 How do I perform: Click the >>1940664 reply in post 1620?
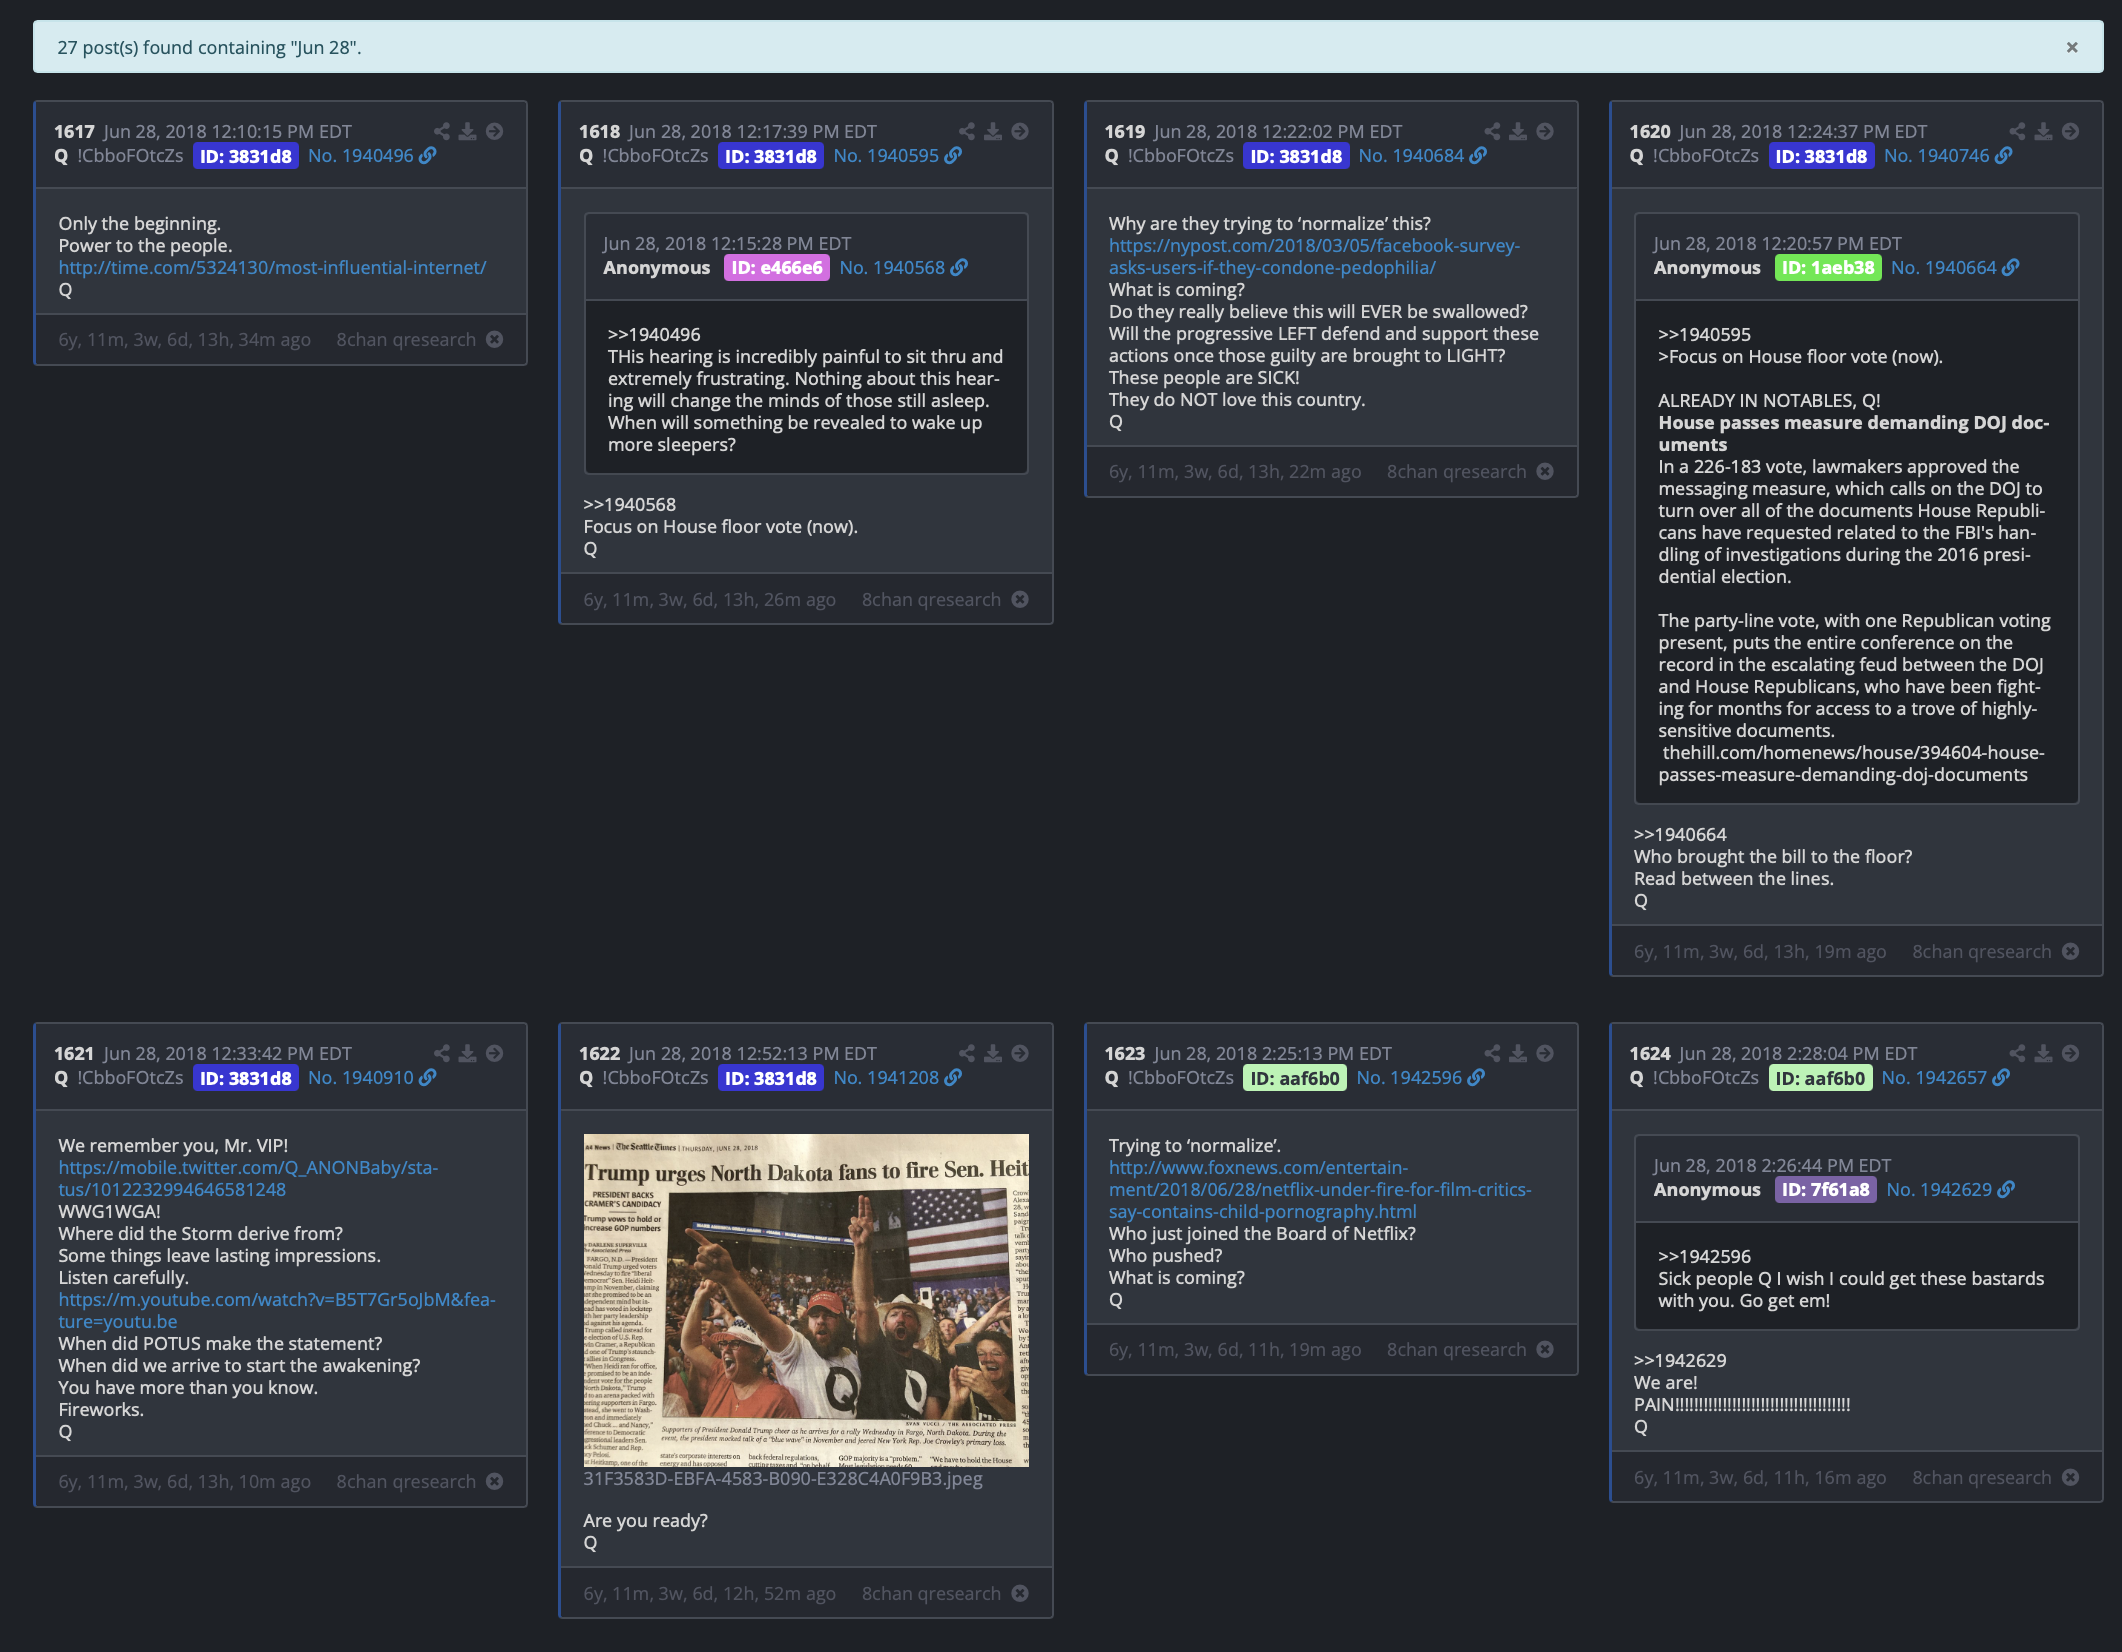pos(1680,835)
